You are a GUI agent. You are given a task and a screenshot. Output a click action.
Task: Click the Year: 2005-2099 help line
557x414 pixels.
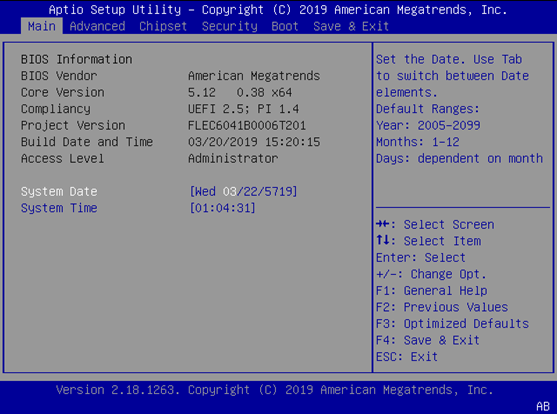[428, 125]
